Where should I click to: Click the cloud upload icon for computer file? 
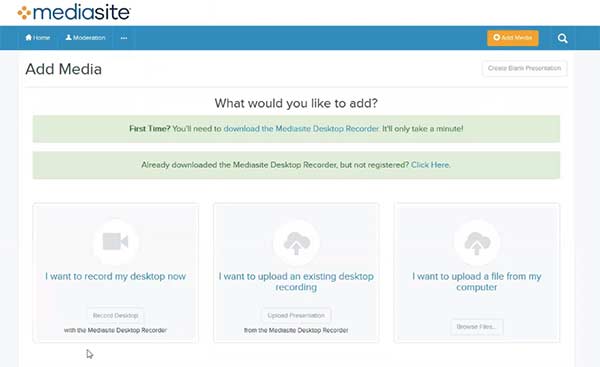click(x=477, y=243)
